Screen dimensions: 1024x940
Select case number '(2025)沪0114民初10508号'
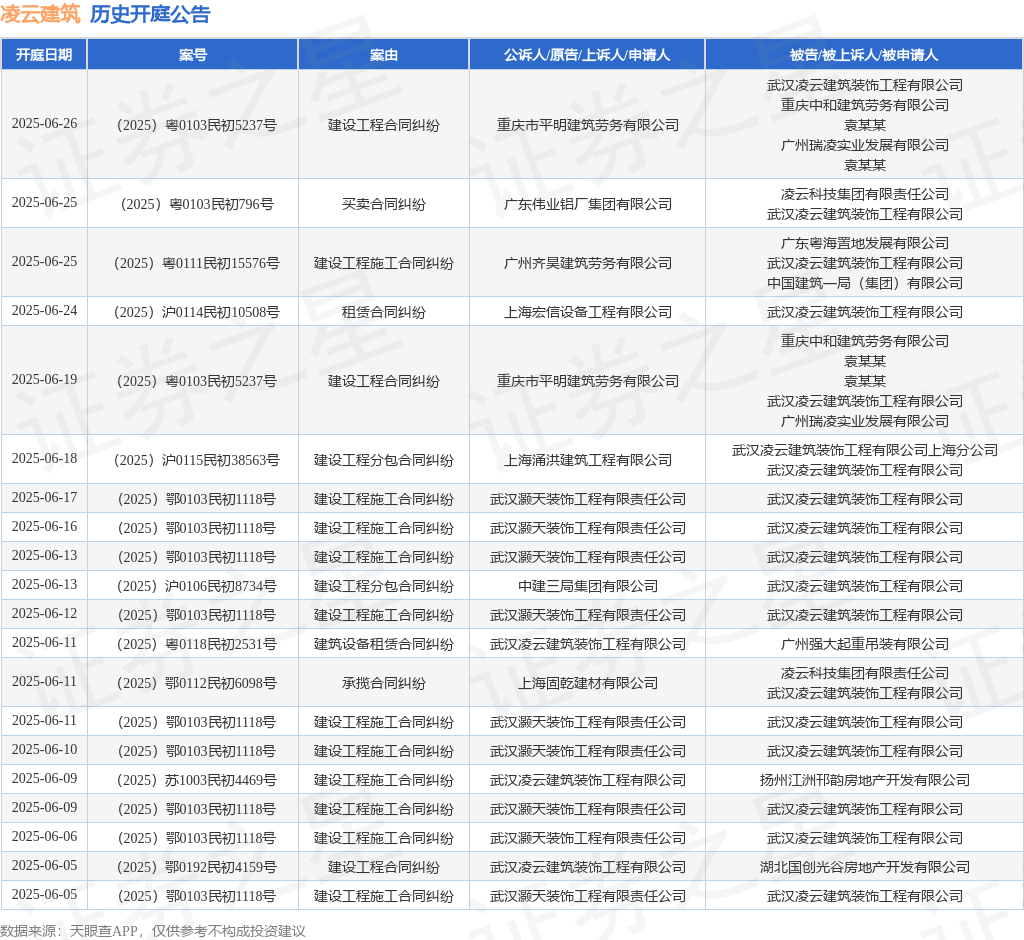pyautogui.click(x=197, y=312)
